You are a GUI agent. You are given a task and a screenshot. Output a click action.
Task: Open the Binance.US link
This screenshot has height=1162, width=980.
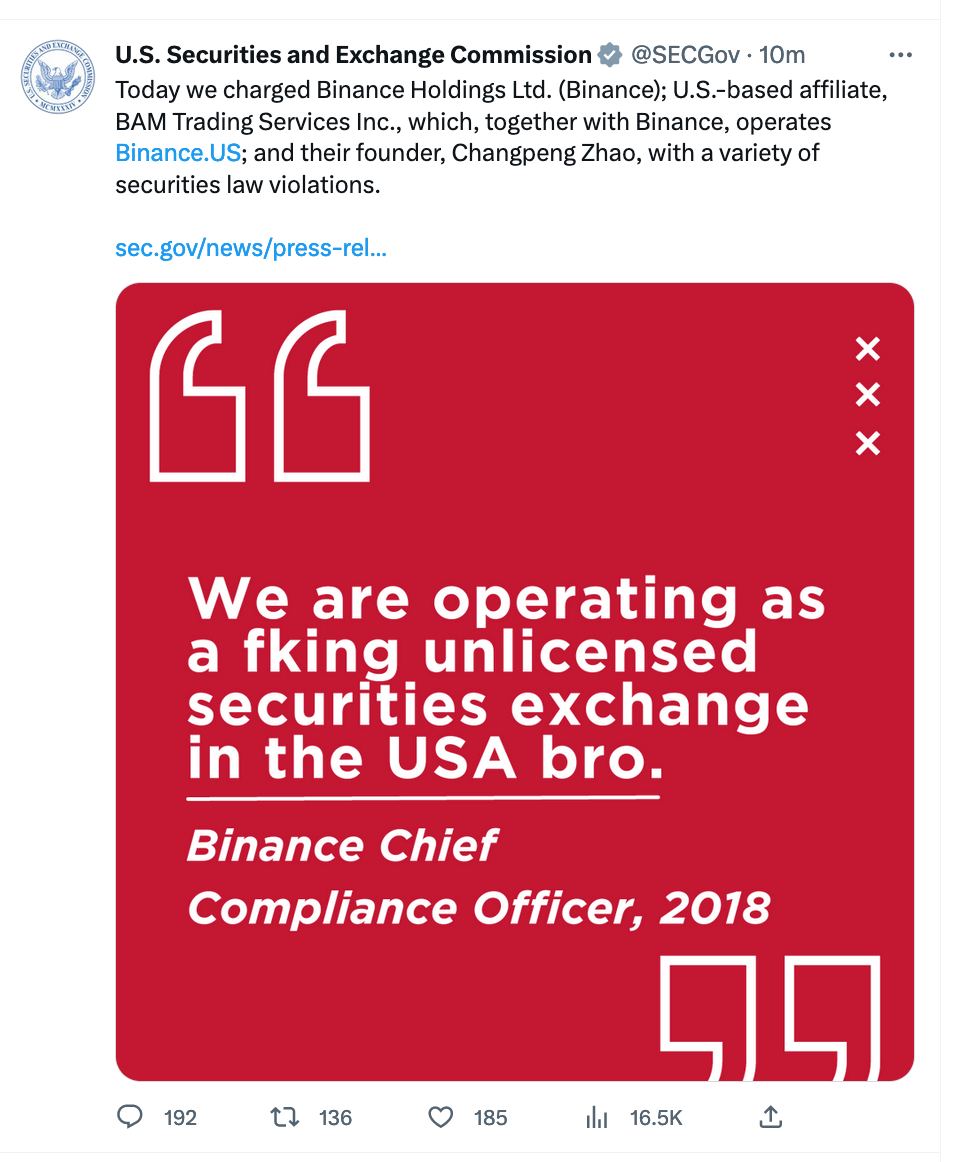point(178,153)
